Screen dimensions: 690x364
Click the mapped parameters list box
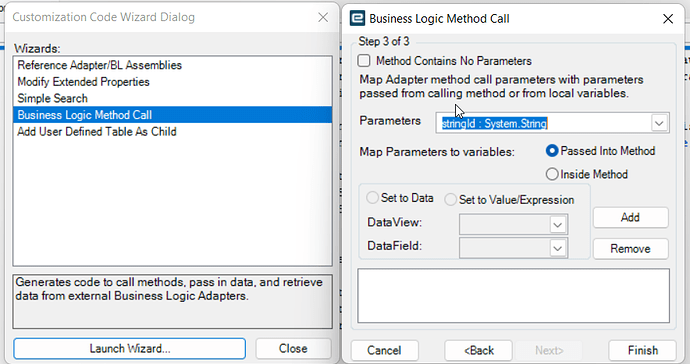514,296
